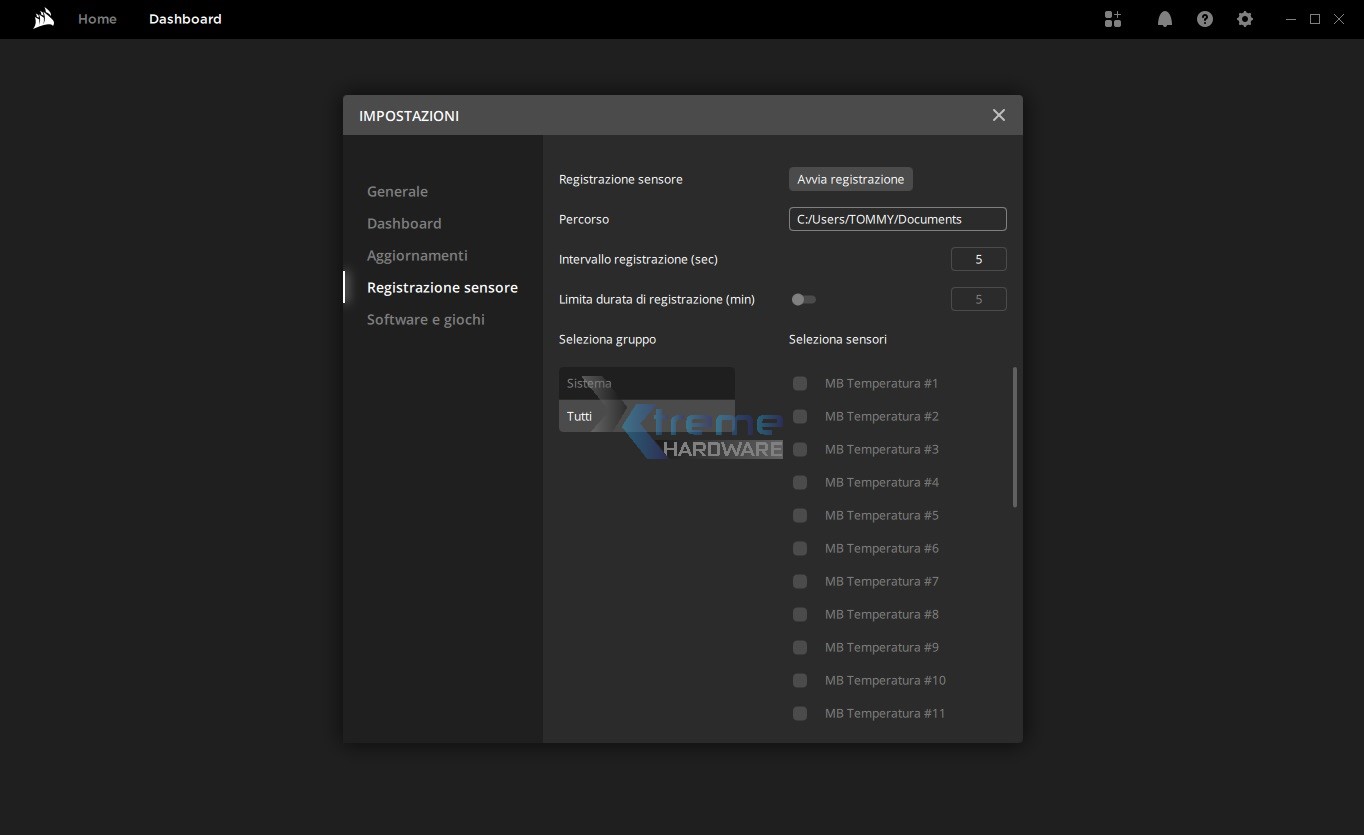The image size is (1364, 835).
Task: Click the Intervallo registrazione seconds field
Action: (978, 259)
